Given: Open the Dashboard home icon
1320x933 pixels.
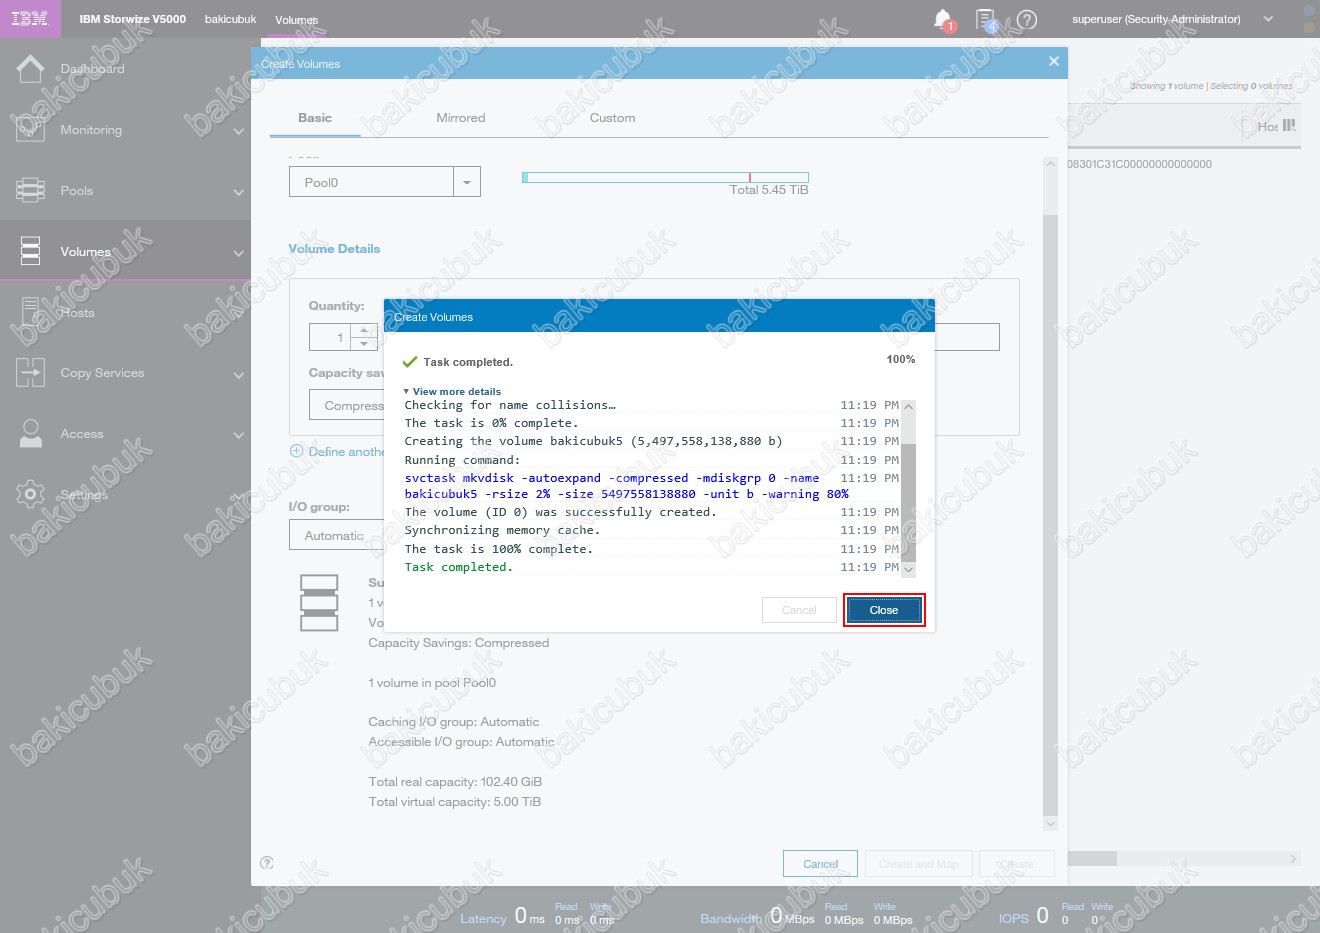Looking at the screenshot, I should (30, 69).
